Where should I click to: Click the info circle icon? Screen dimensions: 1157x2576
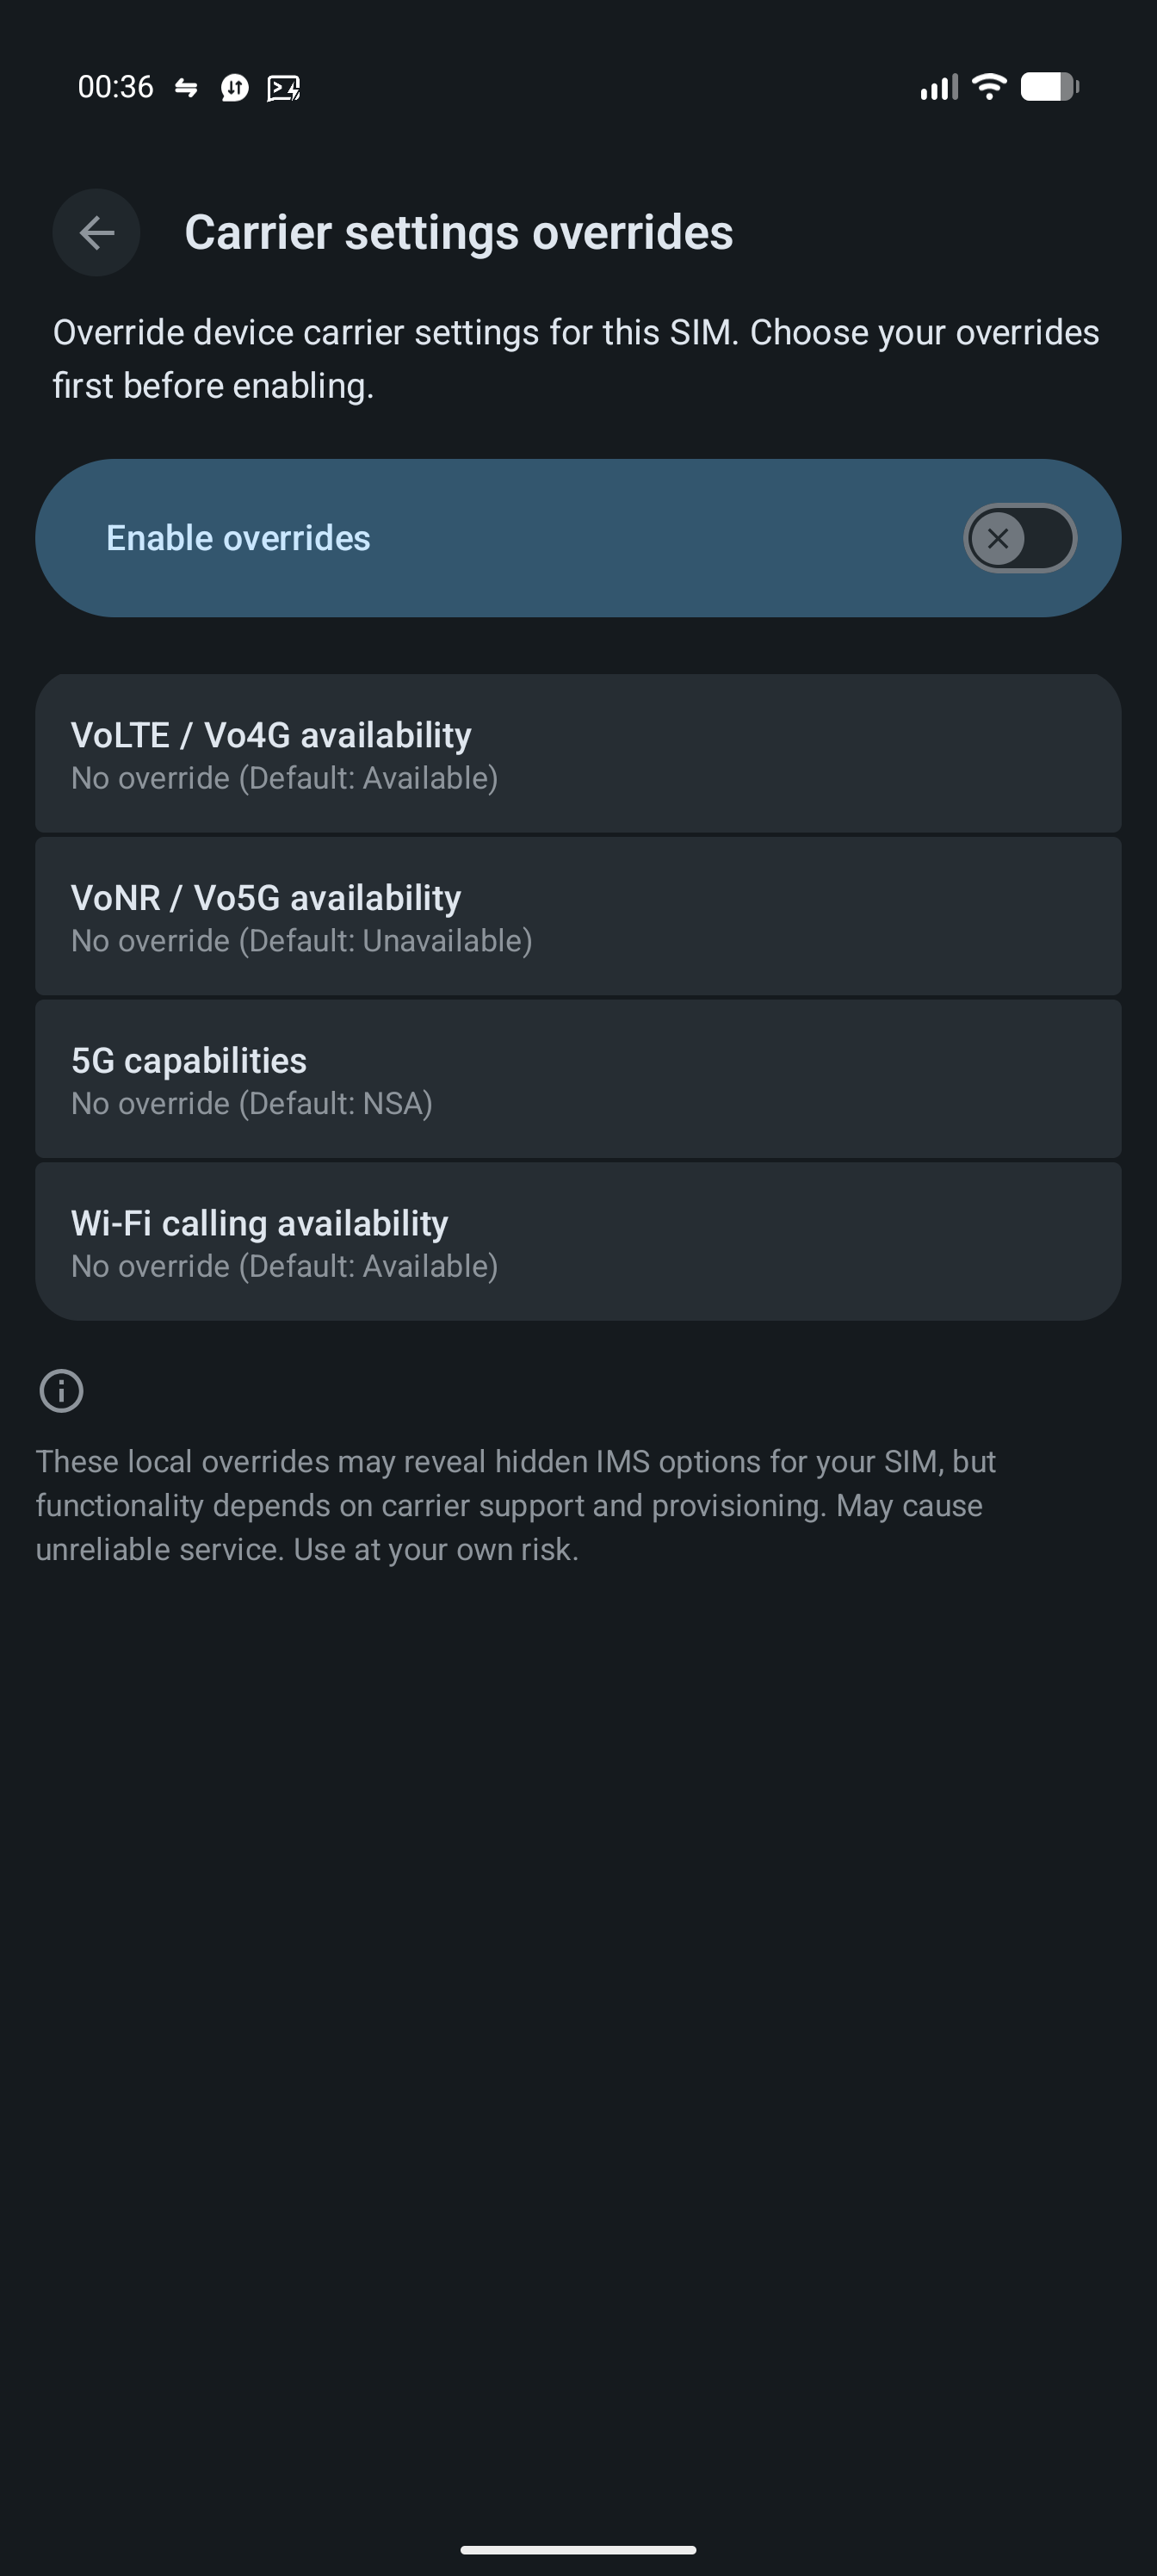coord(61,1390)
